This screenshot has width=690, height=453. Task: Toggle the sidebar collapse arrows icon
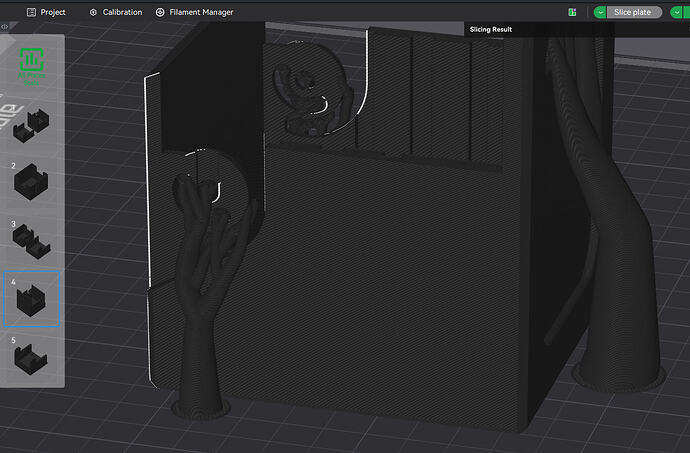click(x=4, y=26)
